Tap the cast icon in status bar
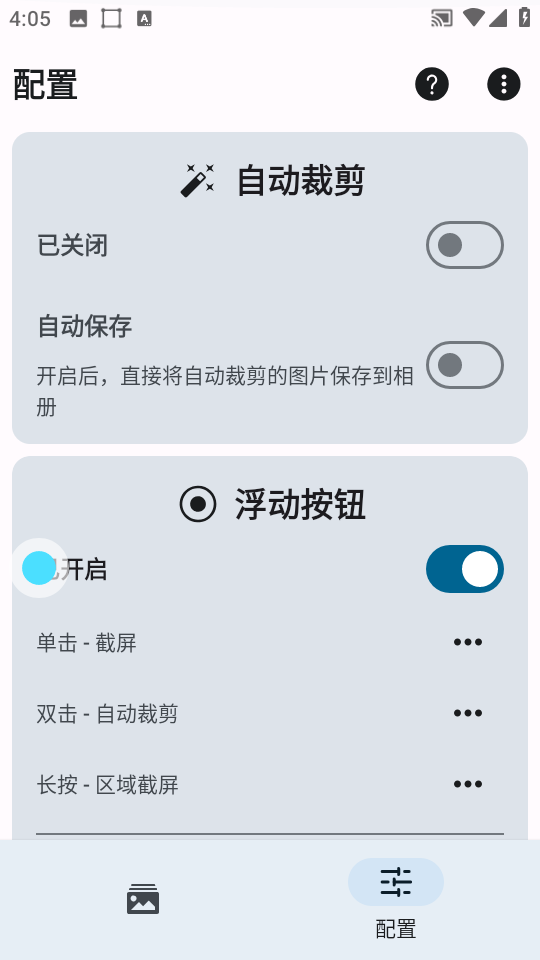The width and height of the screenshot is (540, 960). (x=441, y=18)
